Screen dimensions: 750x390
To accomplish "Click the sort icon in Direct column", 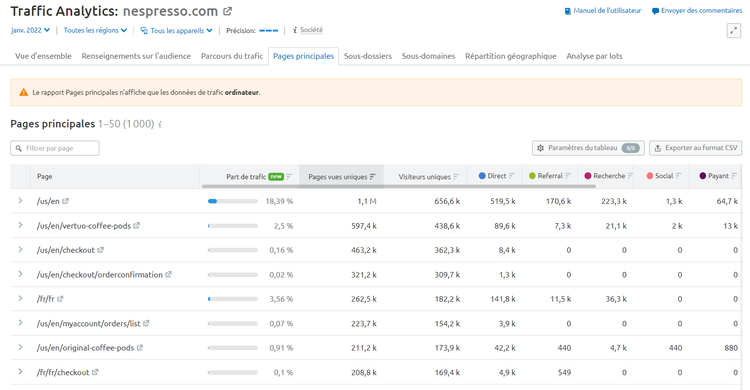I will click(512, 176).
